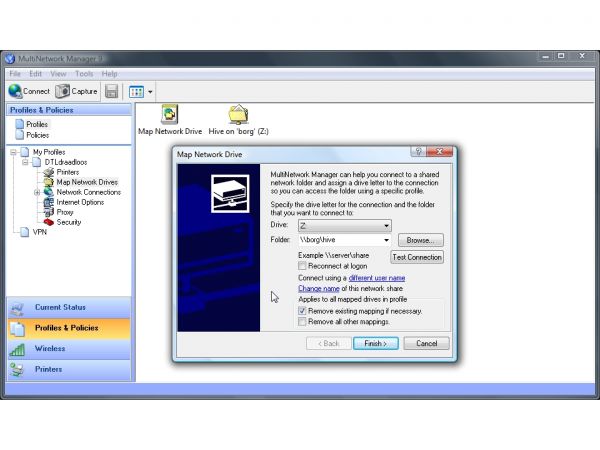Select Internet Options tree label

(80, 202)
